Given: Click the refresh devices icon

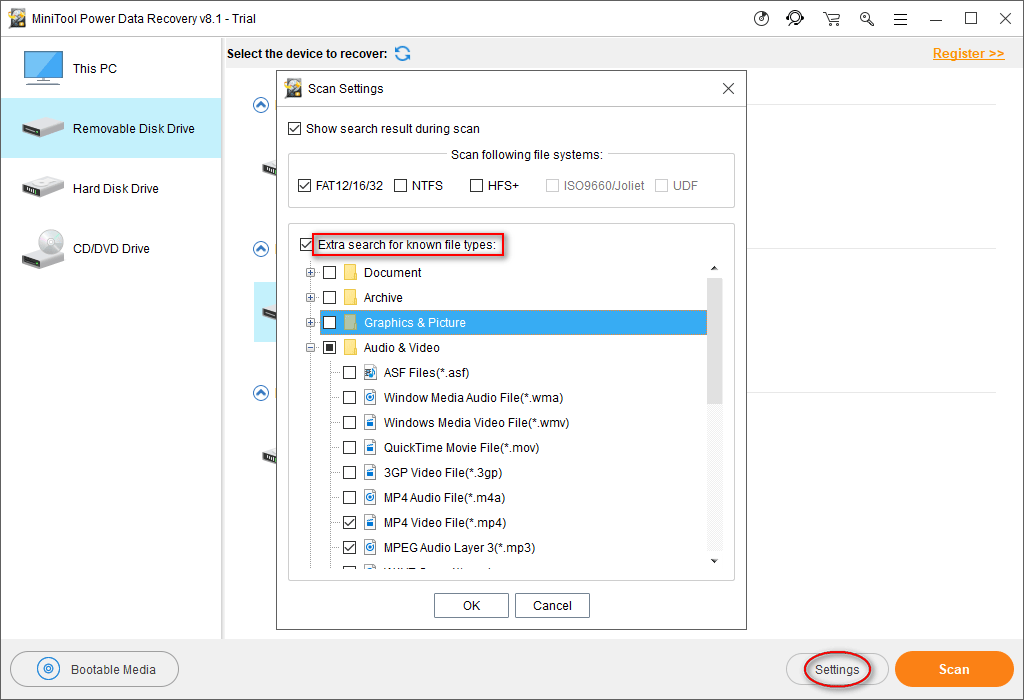Looking at the screenshot, I should tap(403, 54).
